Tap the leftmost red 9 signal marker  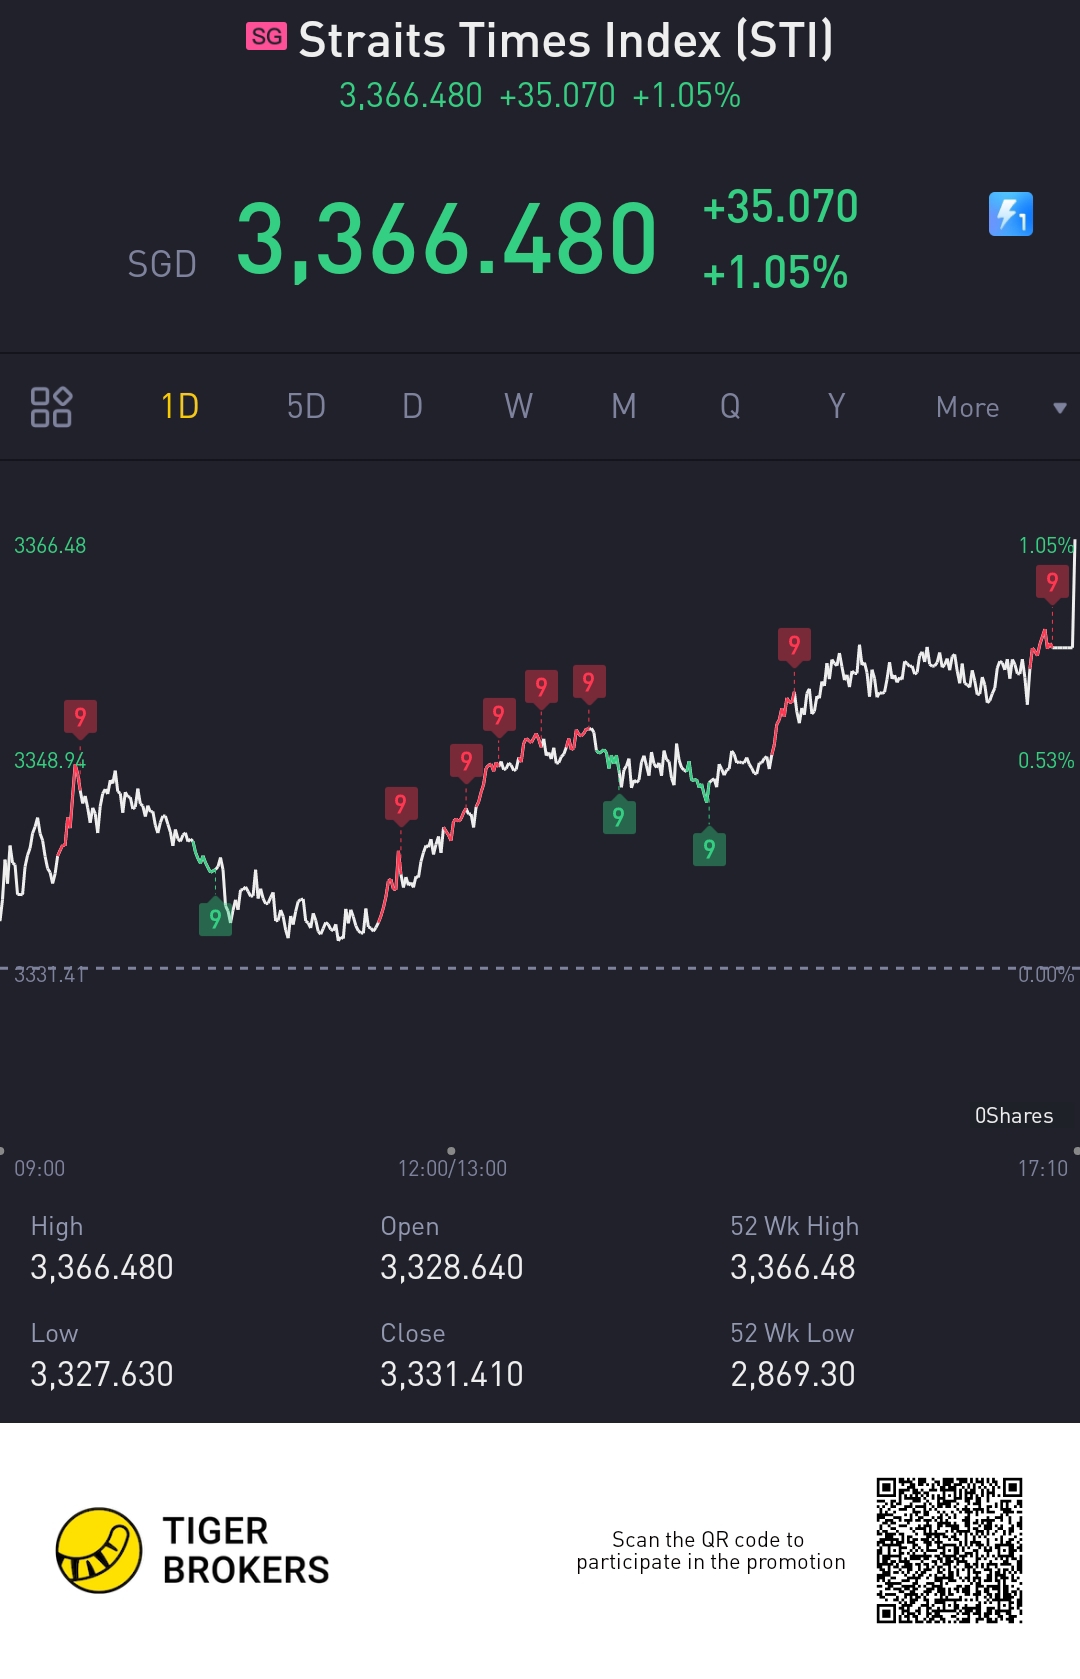point(80,716)
